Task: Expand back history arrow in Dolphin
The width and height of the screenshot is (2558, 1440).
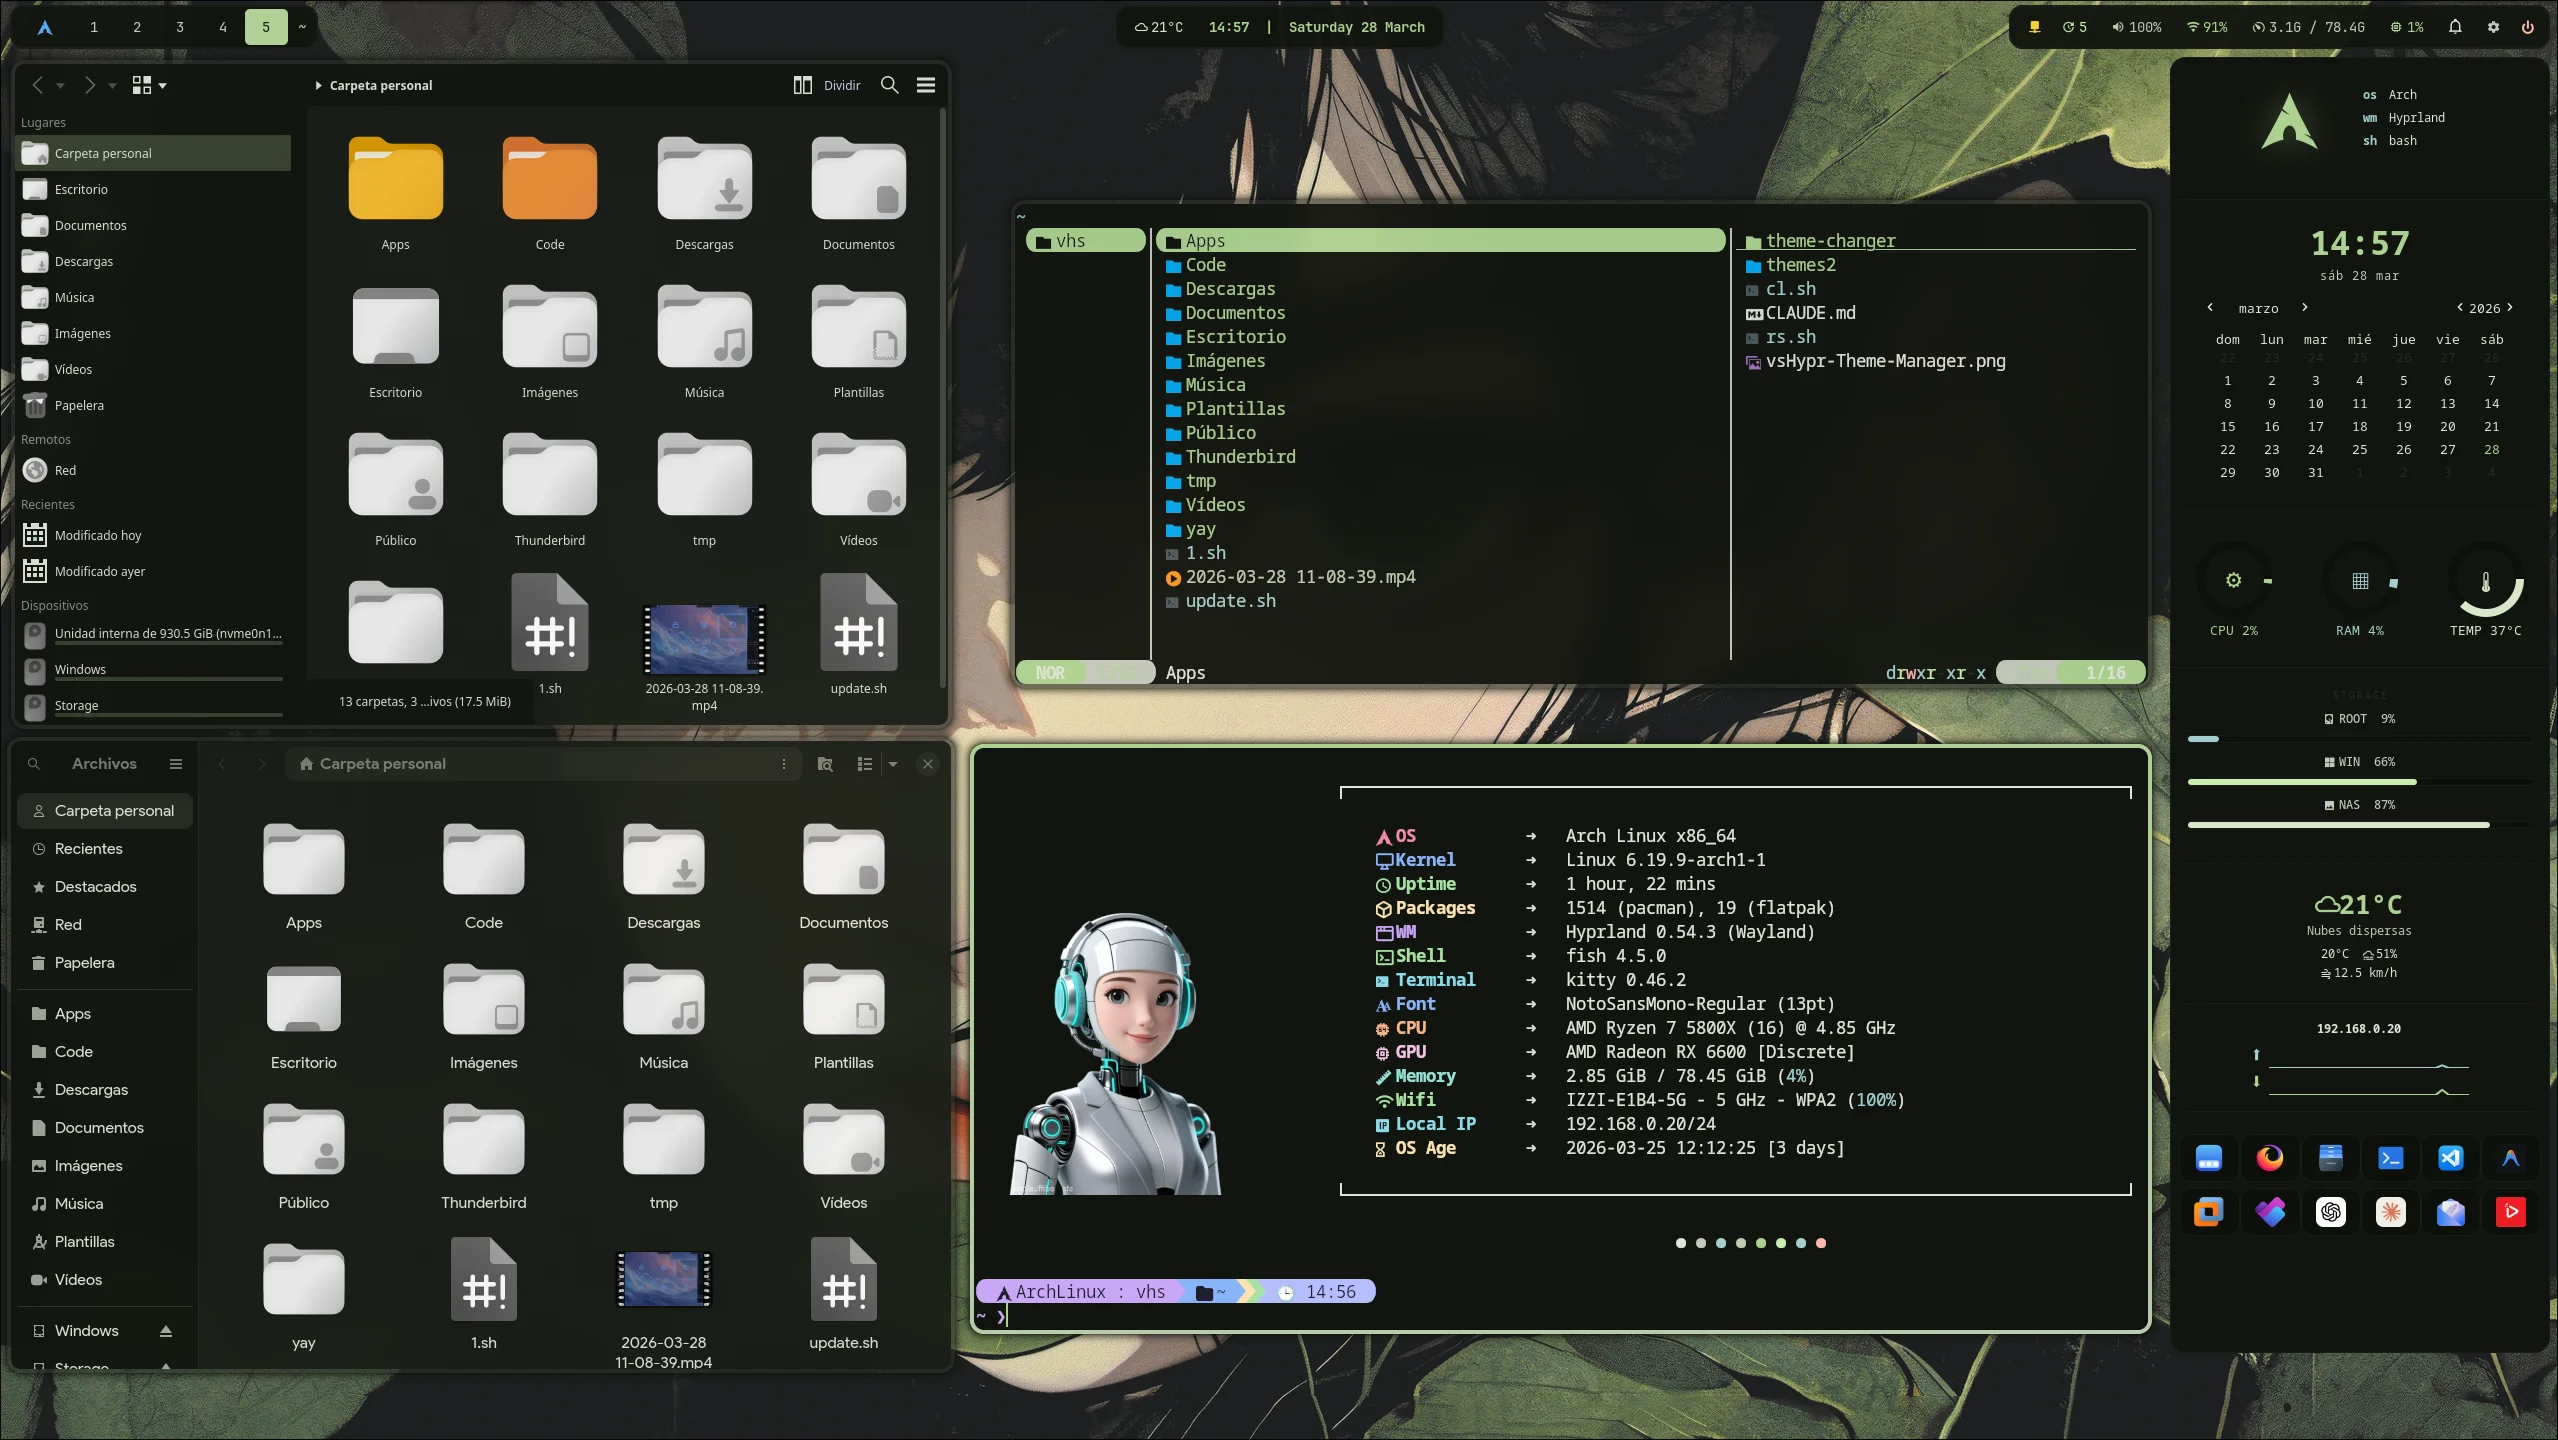Action: (61, 86)
